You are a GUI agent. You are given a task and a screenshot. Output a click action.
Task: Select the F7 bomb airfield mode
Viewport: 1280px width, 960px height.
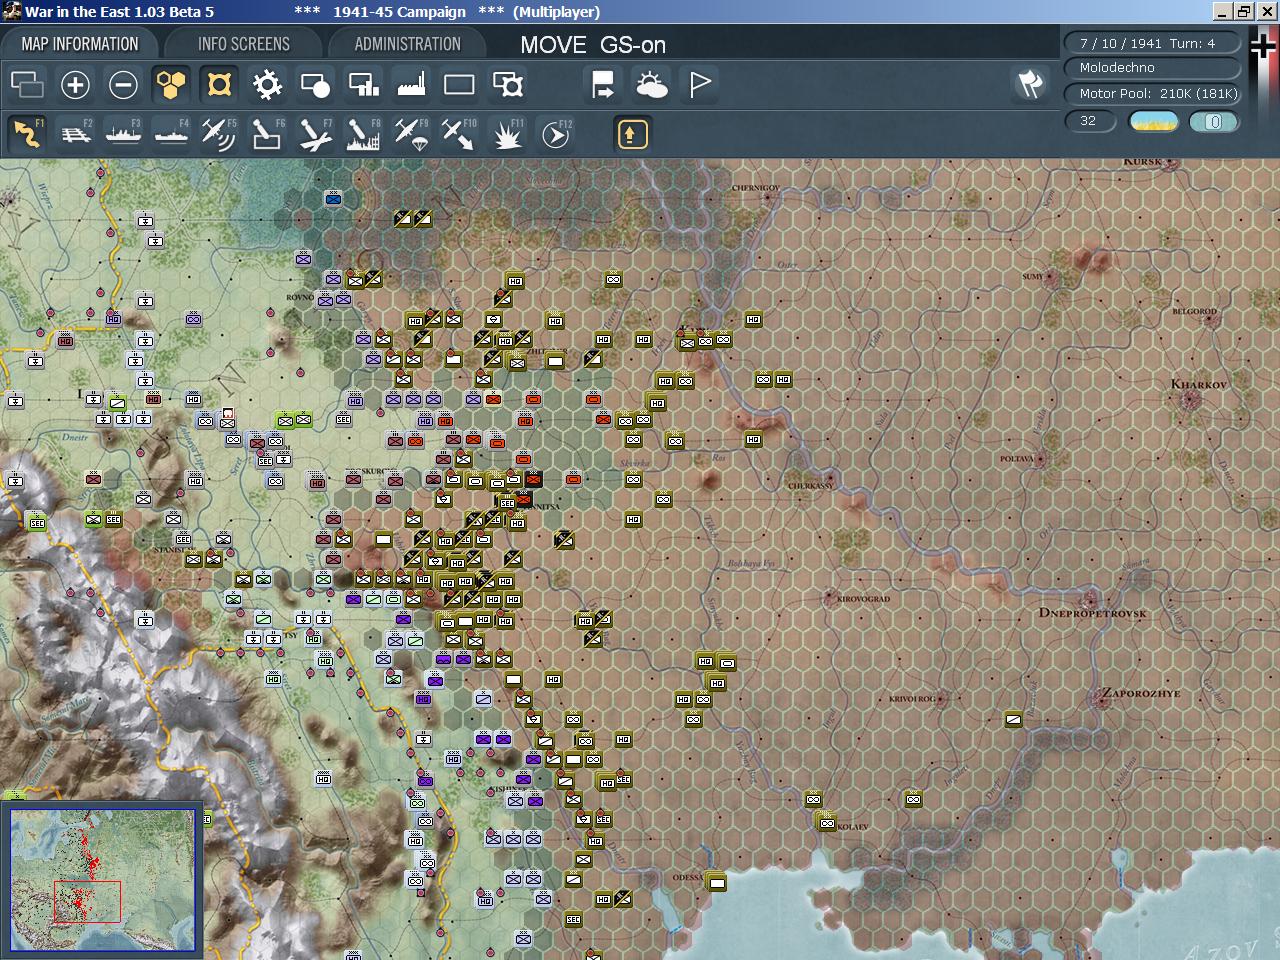(x=315, y=134)
